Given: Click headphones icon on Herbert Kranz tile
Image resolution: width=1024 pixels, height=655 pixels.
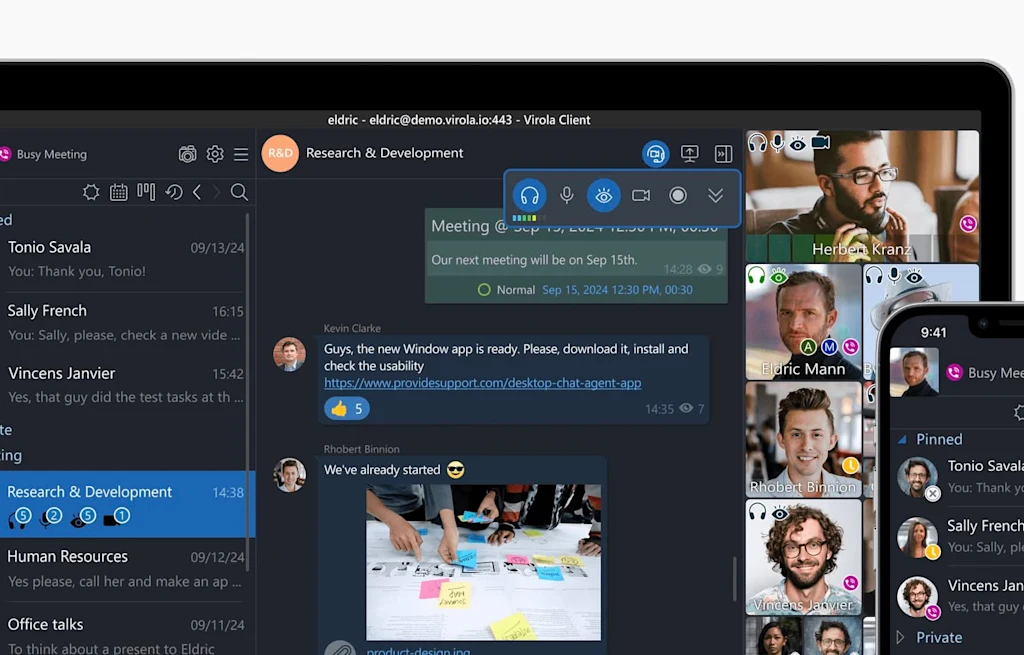Looking at the screenshot, I should click(x=758, y=142).
